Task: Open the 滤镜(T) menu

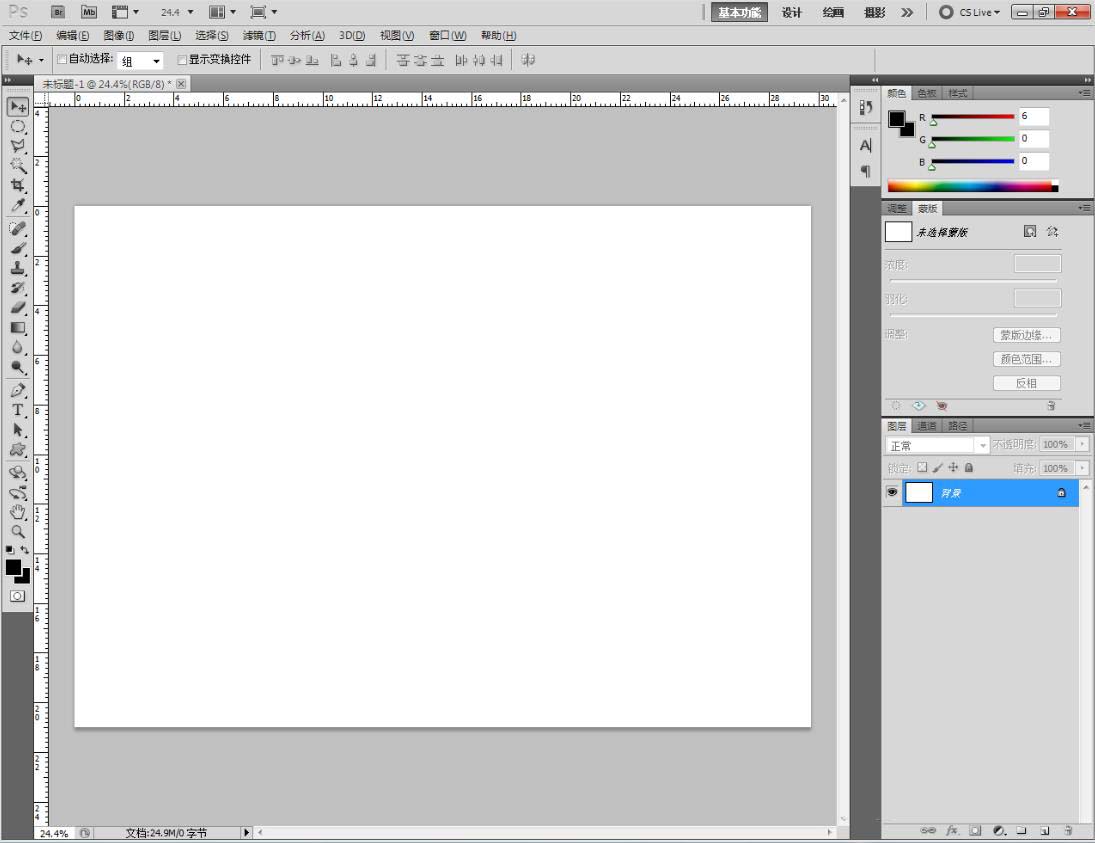Action: coord(259,36)
